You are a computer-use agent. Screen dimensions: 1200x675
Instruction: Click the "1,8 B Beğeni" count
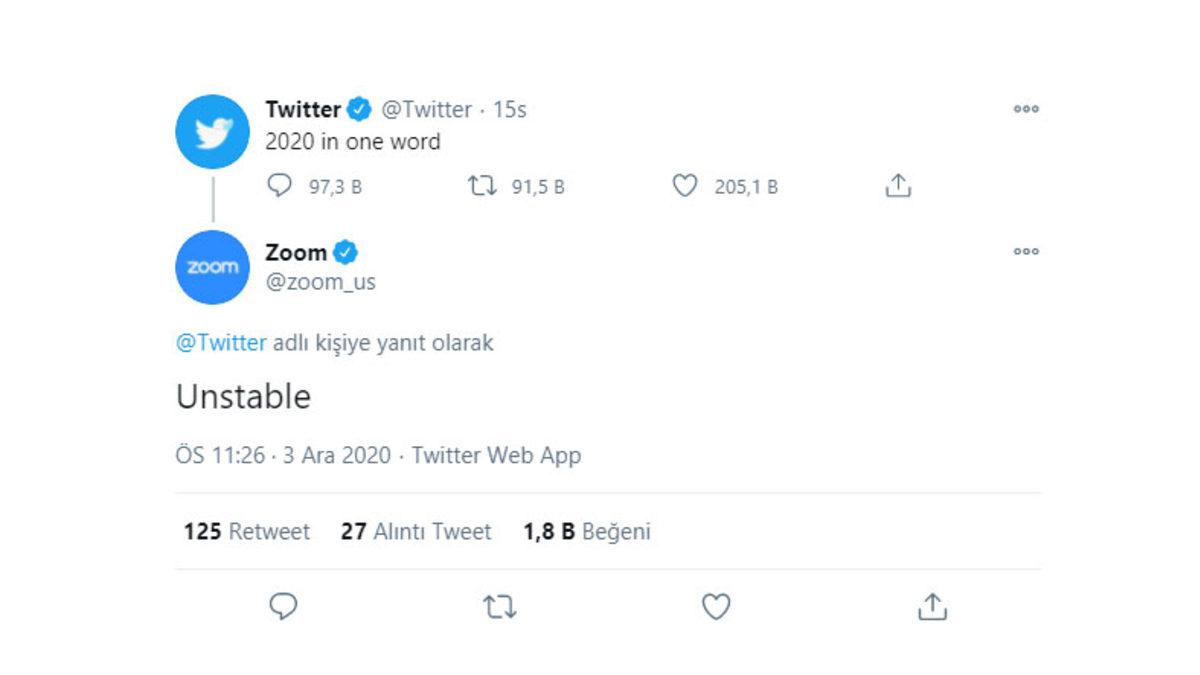coord(585,532)
